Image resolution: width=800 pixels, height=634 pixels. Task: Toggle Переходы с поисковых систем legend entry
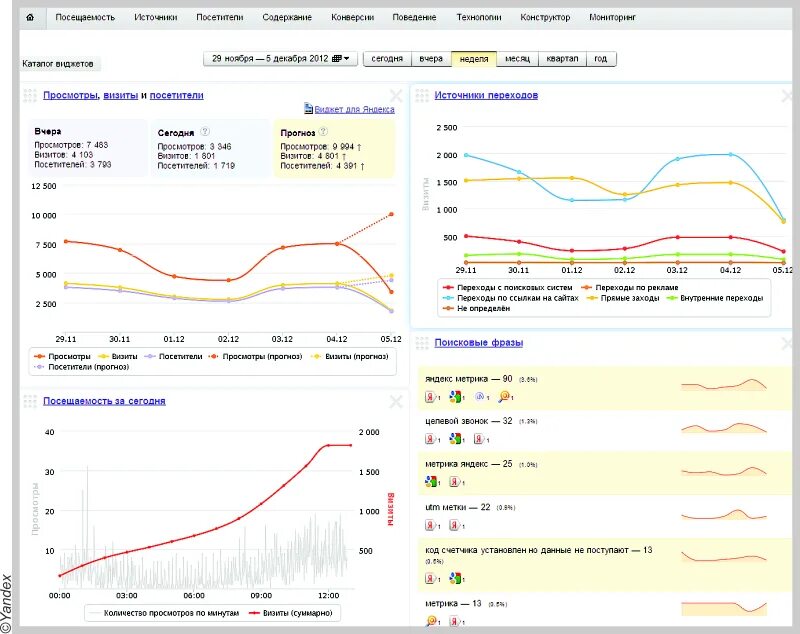(508, 288)
